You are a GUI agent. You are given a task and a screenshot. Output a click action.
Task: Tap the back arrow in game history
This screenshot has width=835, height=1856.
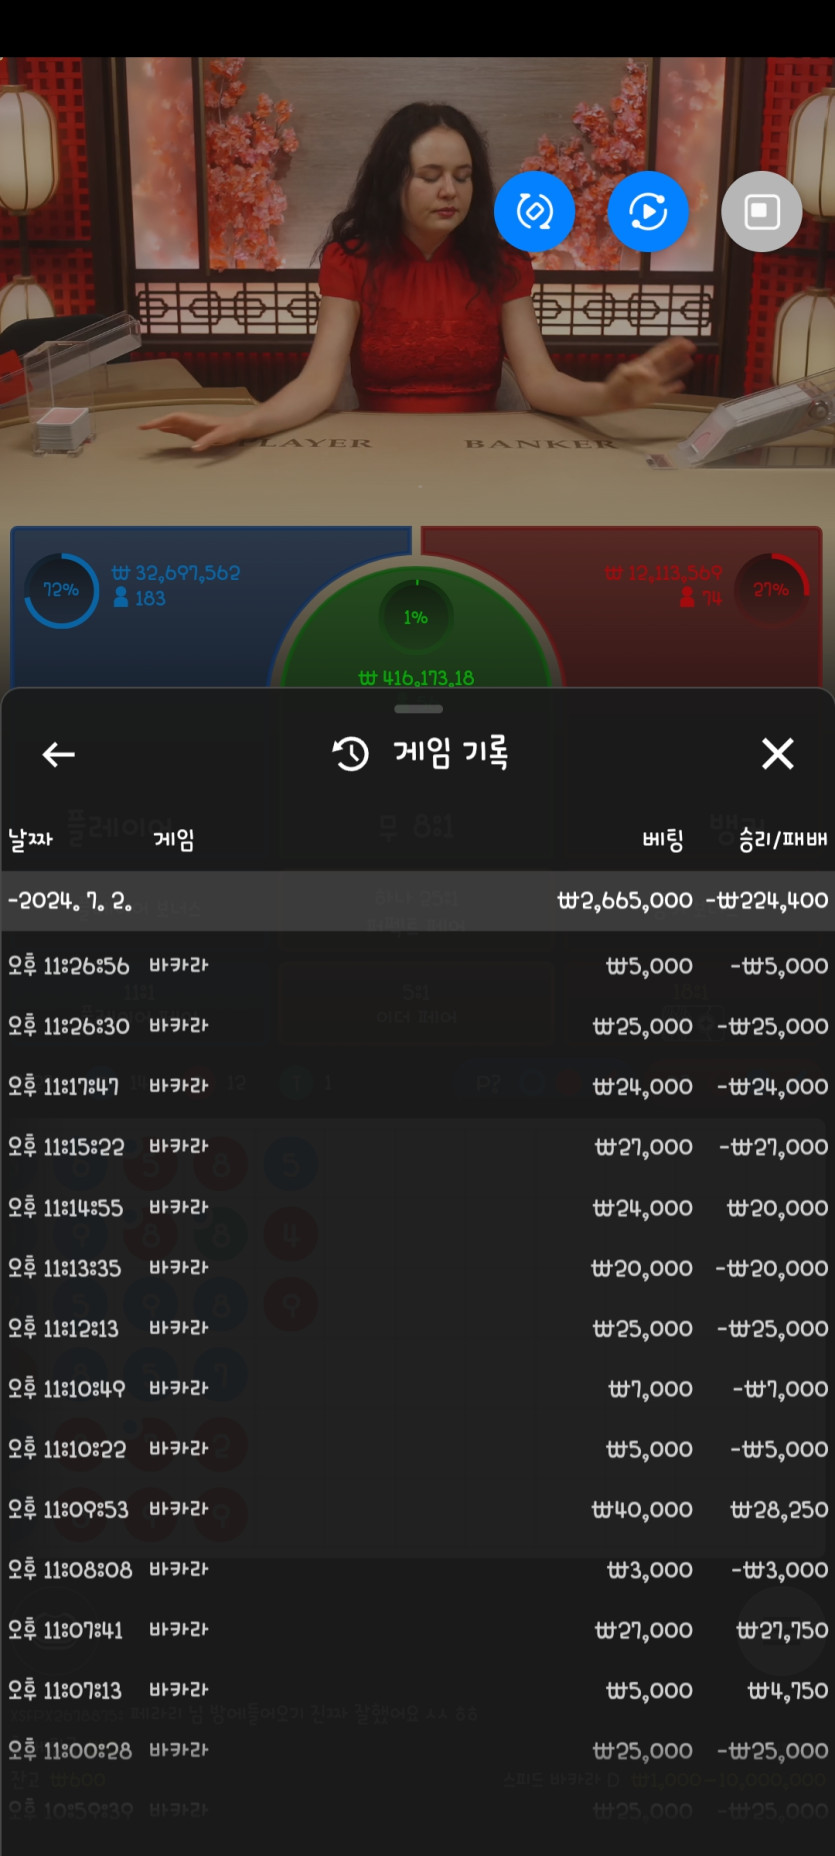pos(59,754)
